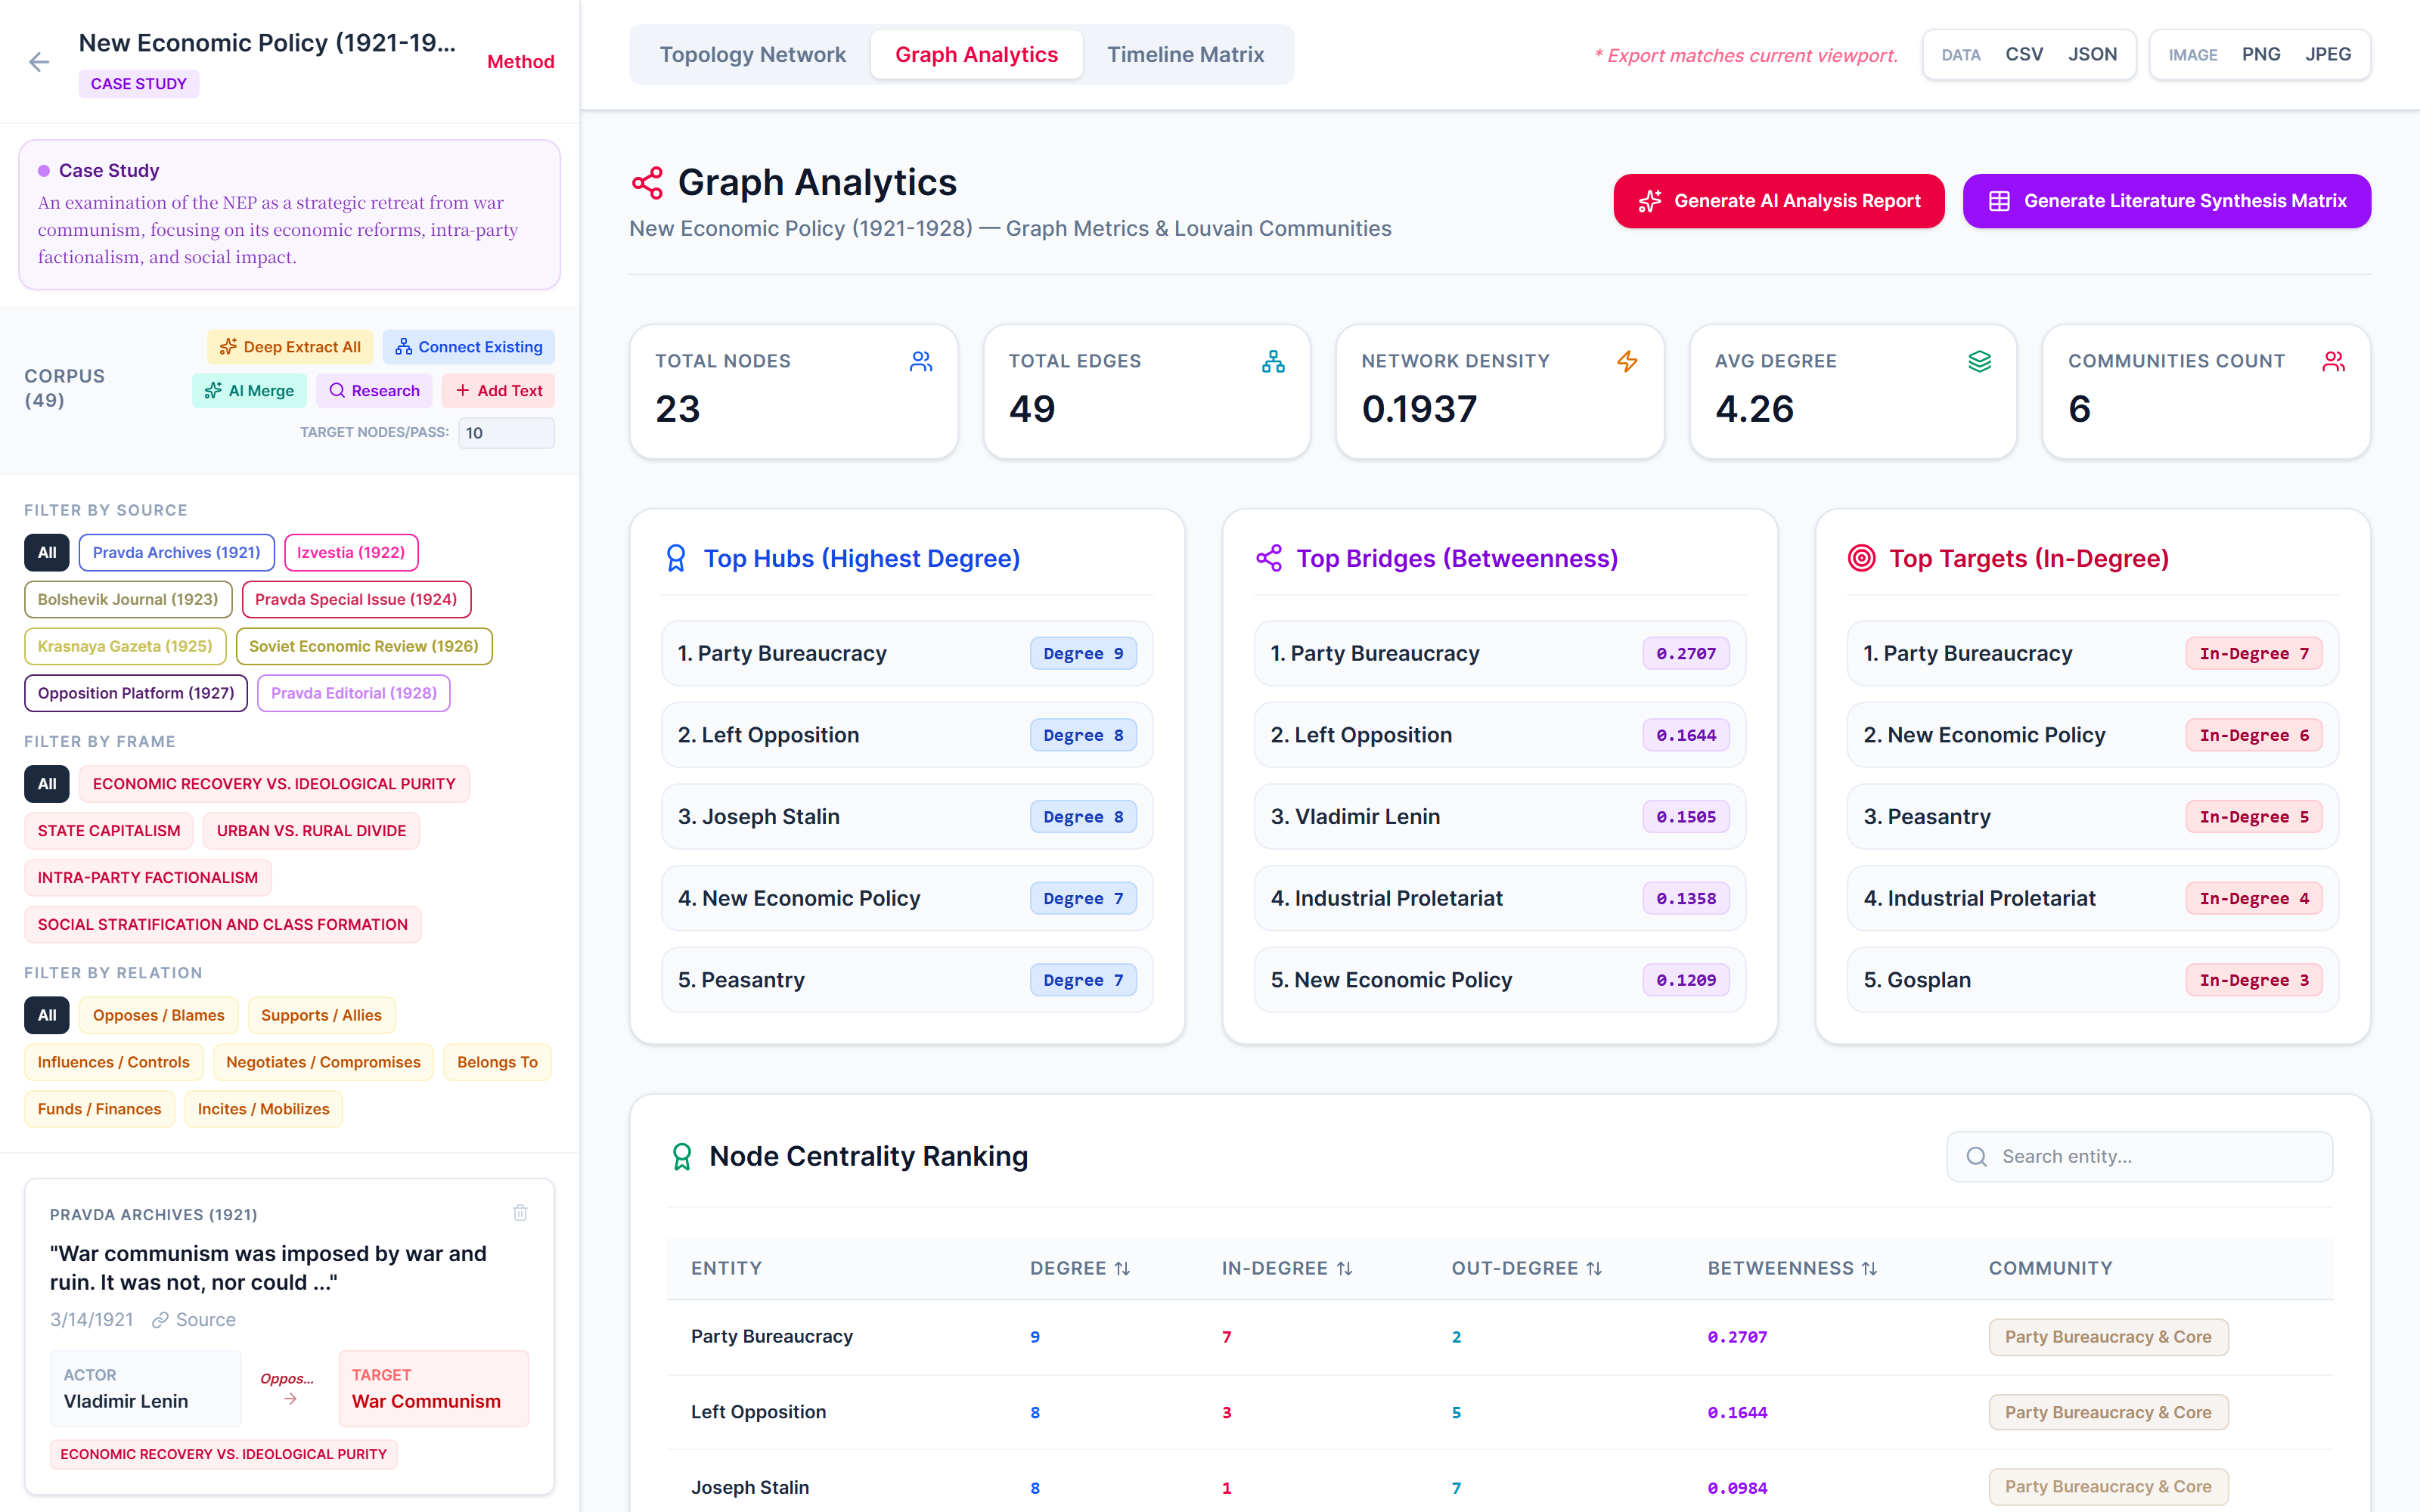
Task: Generate Literature Synthesis Matrix
Action: (2167, 201)
